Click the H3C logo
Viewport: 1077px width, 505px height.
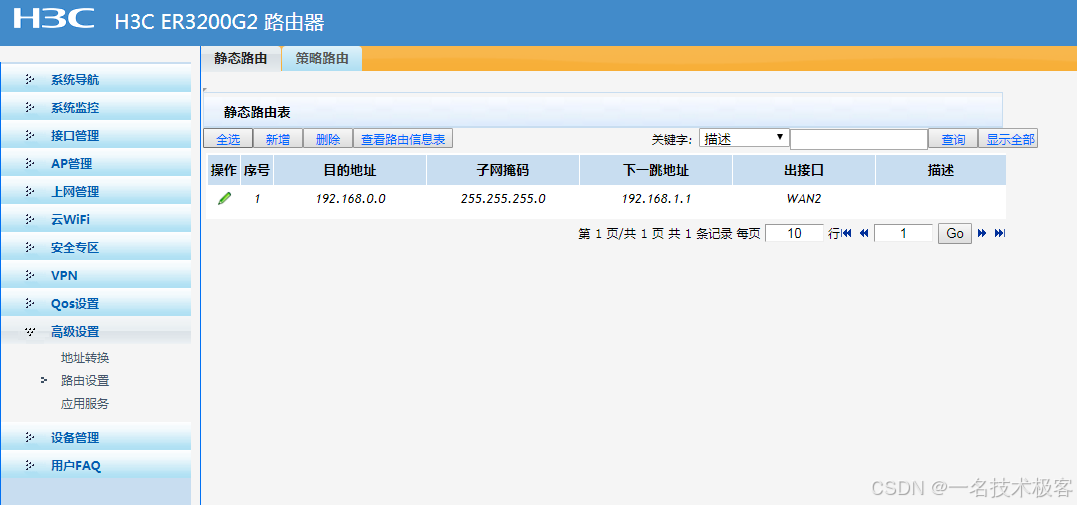coord(54,19)
